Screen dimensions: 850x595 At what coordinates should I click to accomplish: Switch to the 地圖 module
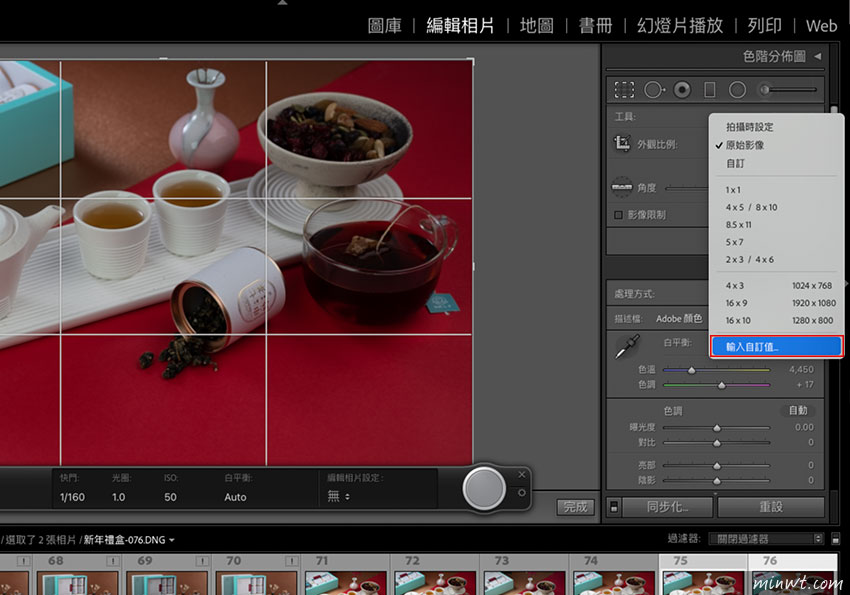pos(537,25)
